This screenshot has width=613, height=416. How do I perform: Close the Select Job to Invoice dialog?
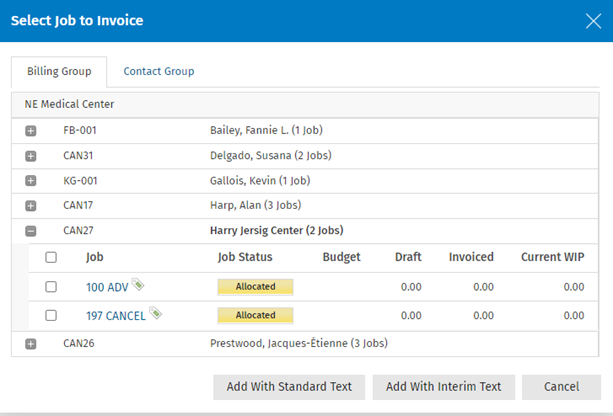(593, 21)
